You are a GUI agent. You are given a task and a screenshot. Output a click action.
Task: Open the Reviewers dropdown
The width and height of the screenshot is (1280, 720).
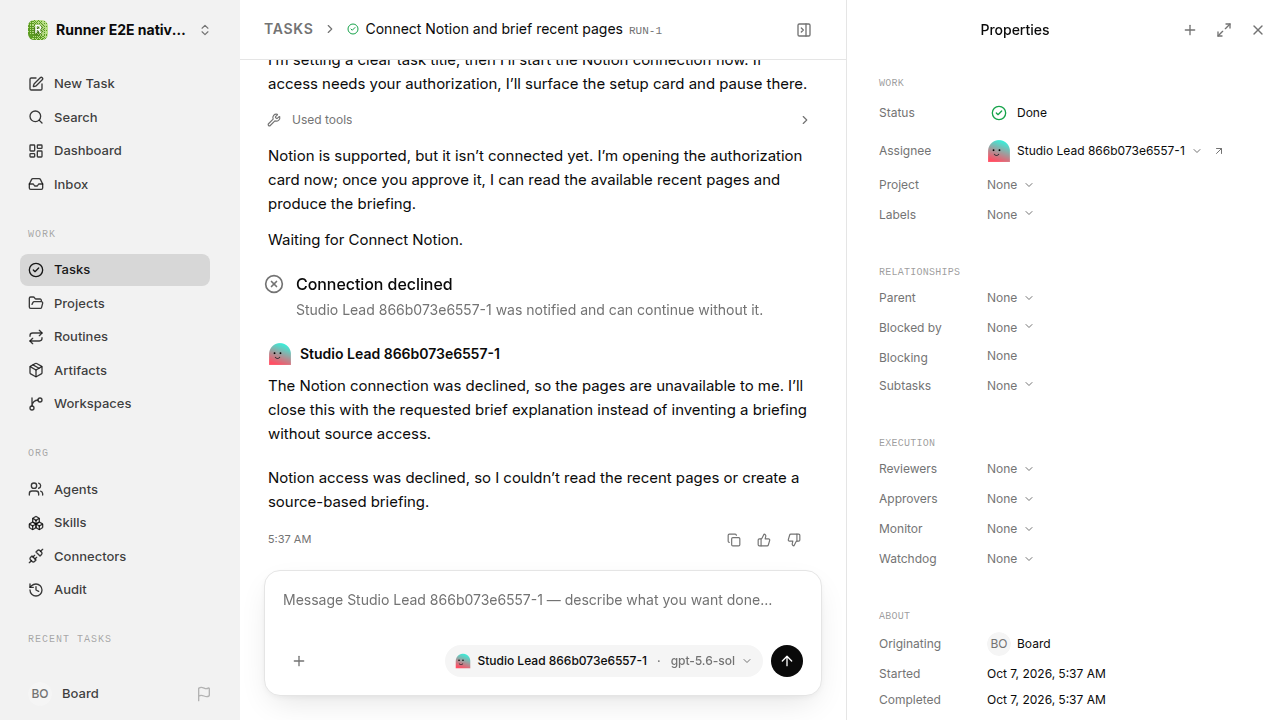tap(1010, 469)
